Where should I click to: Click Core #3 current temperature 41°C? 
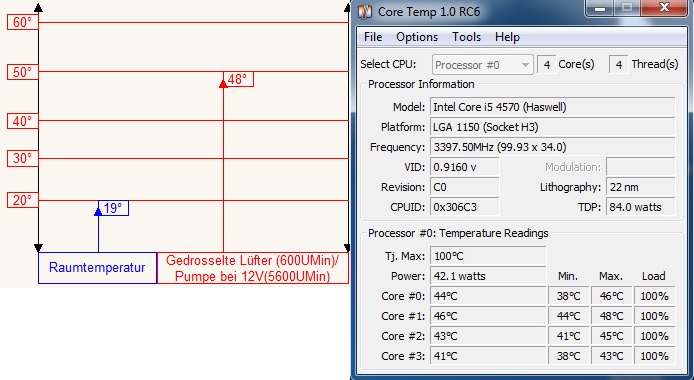(488, 356)
